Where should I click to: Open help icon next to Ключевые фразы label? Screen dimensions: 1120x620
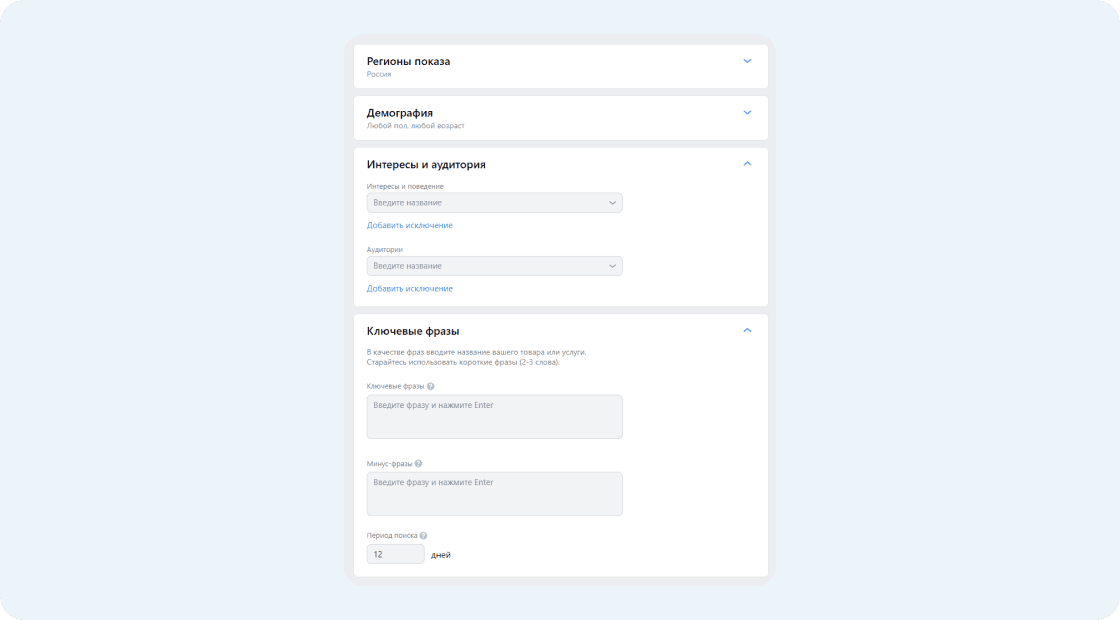(x=431, y=386)
